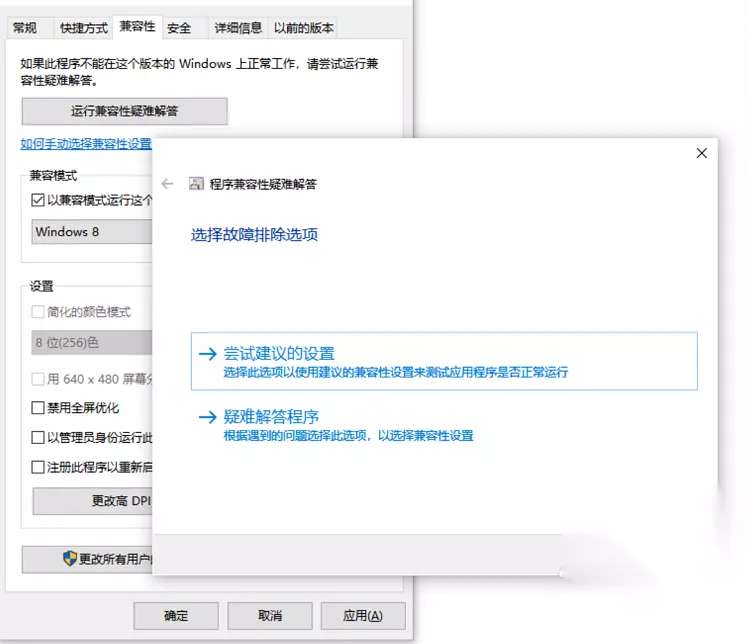Open the 8 位(256)色 color mode dropdown
The height and width of the screenshot is (644, 748).
click(92, 343)
